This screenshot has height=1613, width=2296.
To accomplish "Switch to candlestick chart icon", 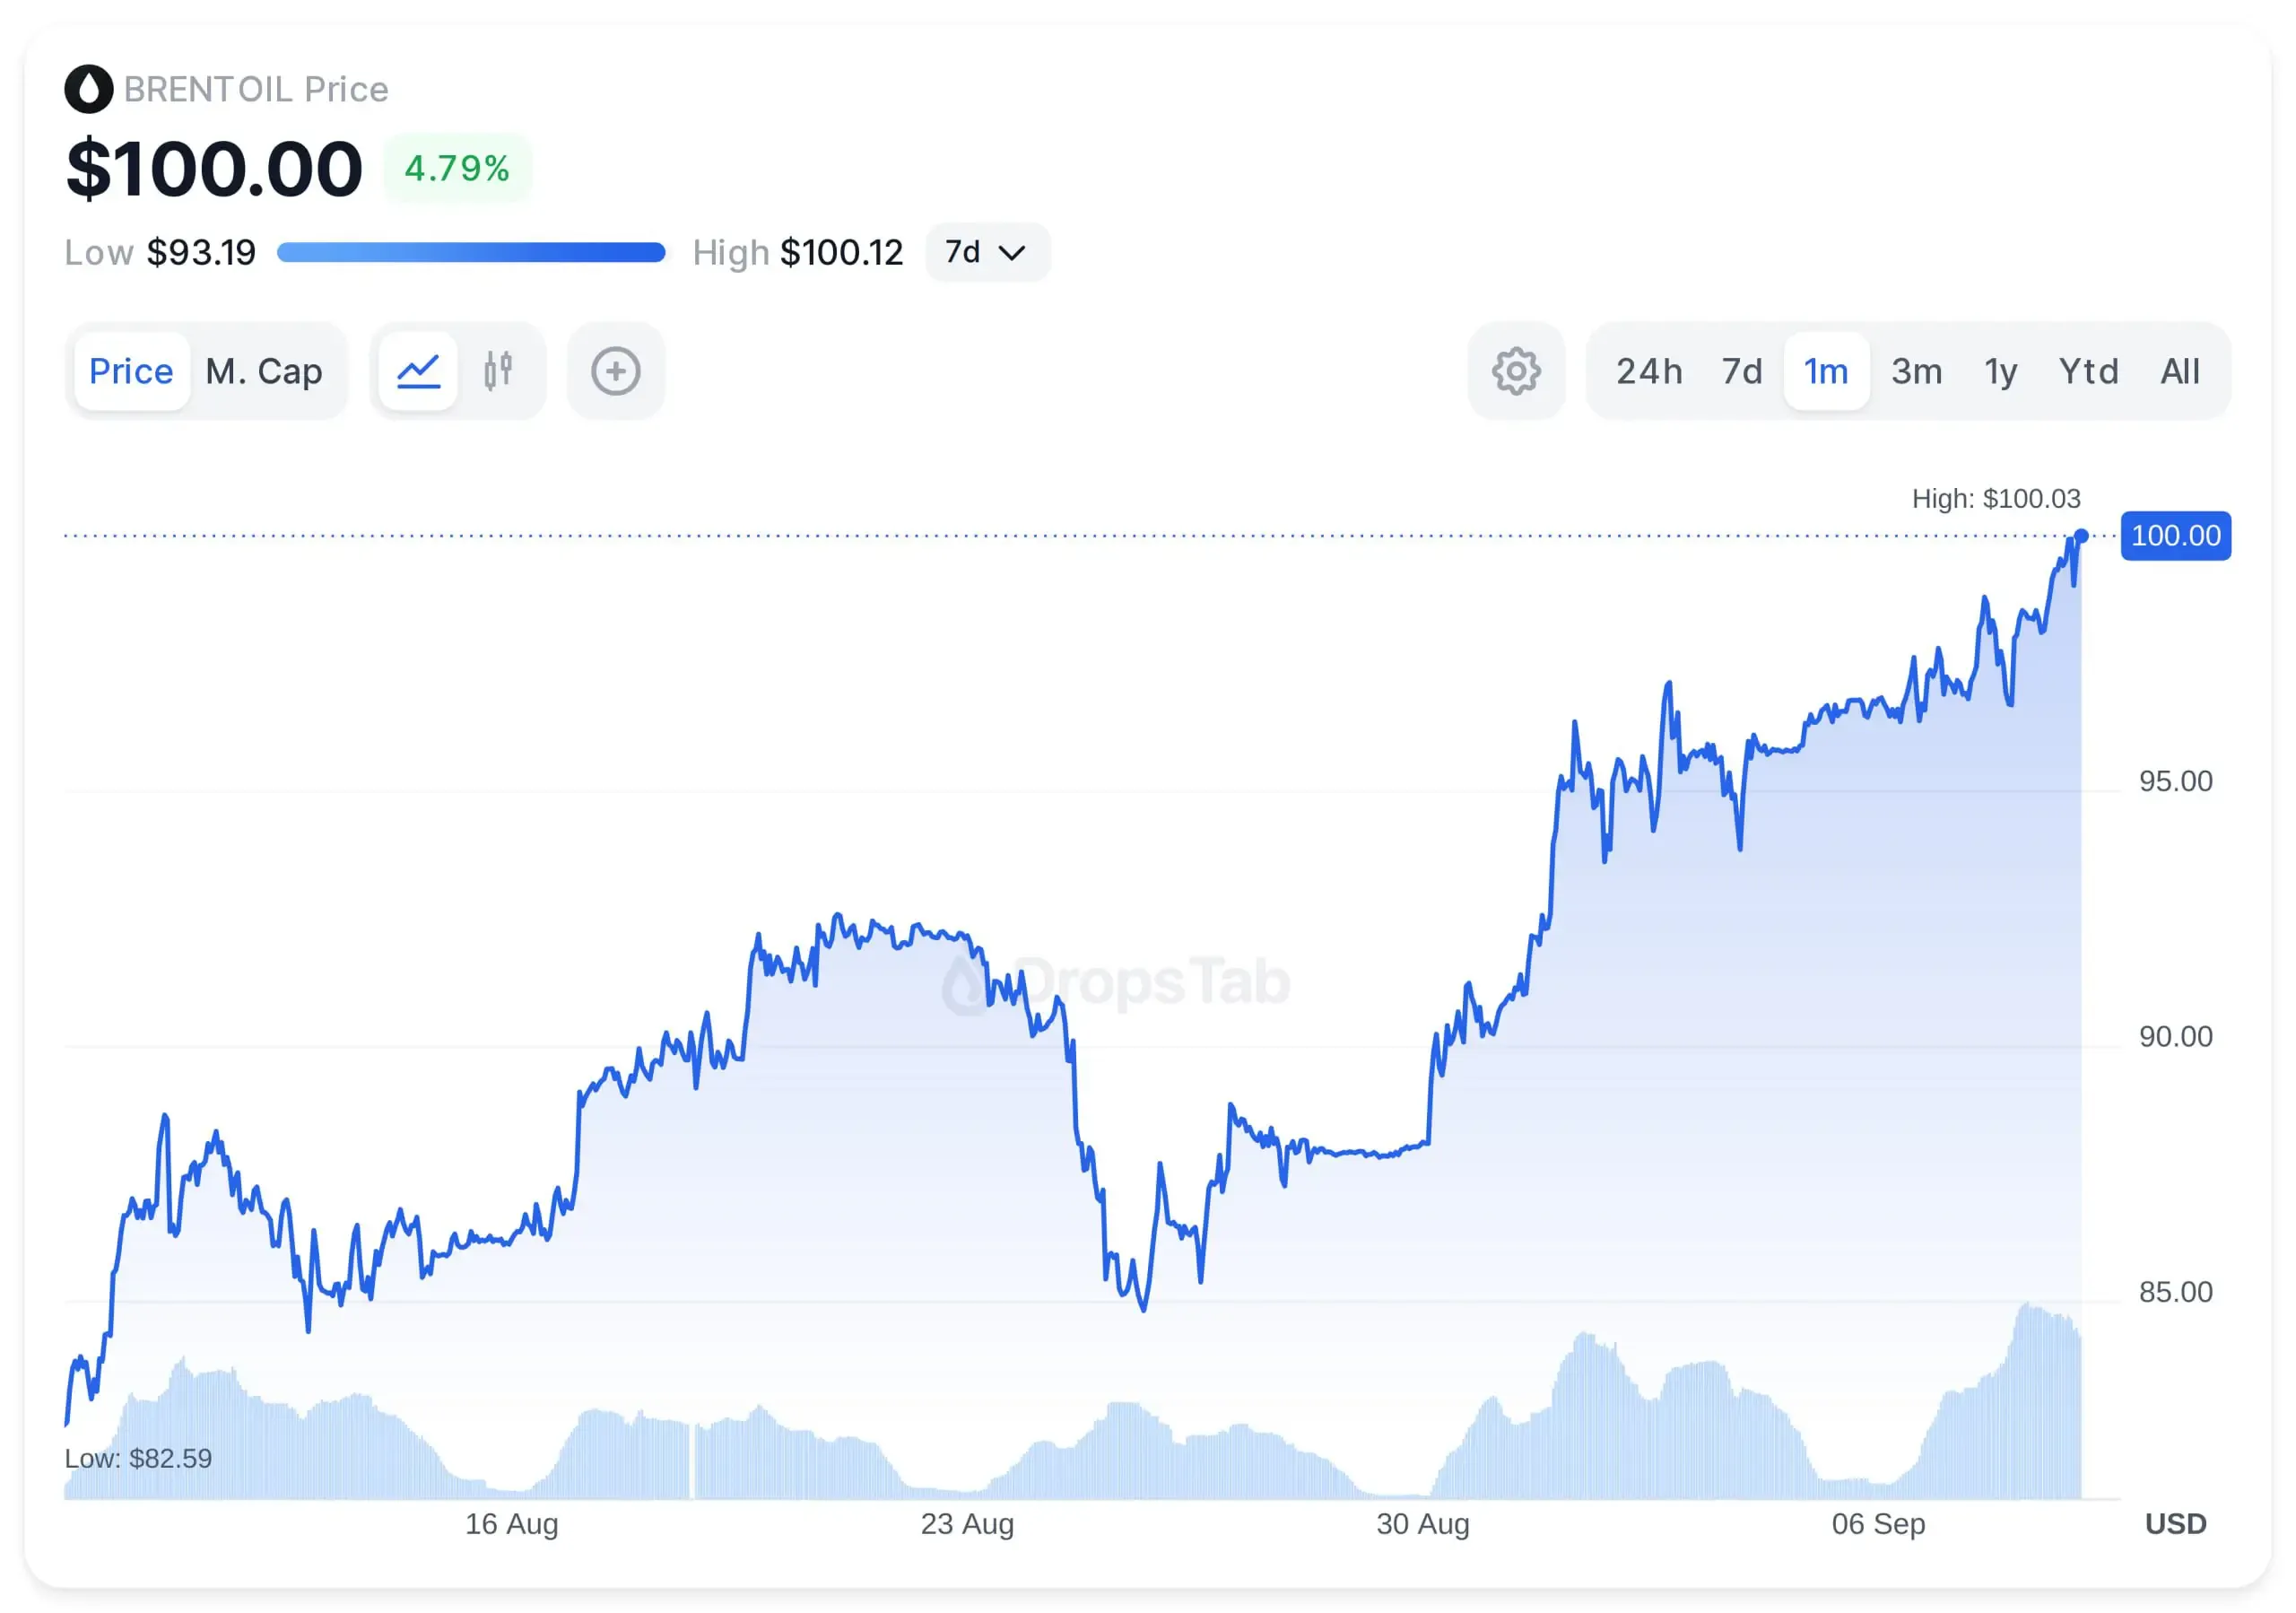I will point(498,371).
